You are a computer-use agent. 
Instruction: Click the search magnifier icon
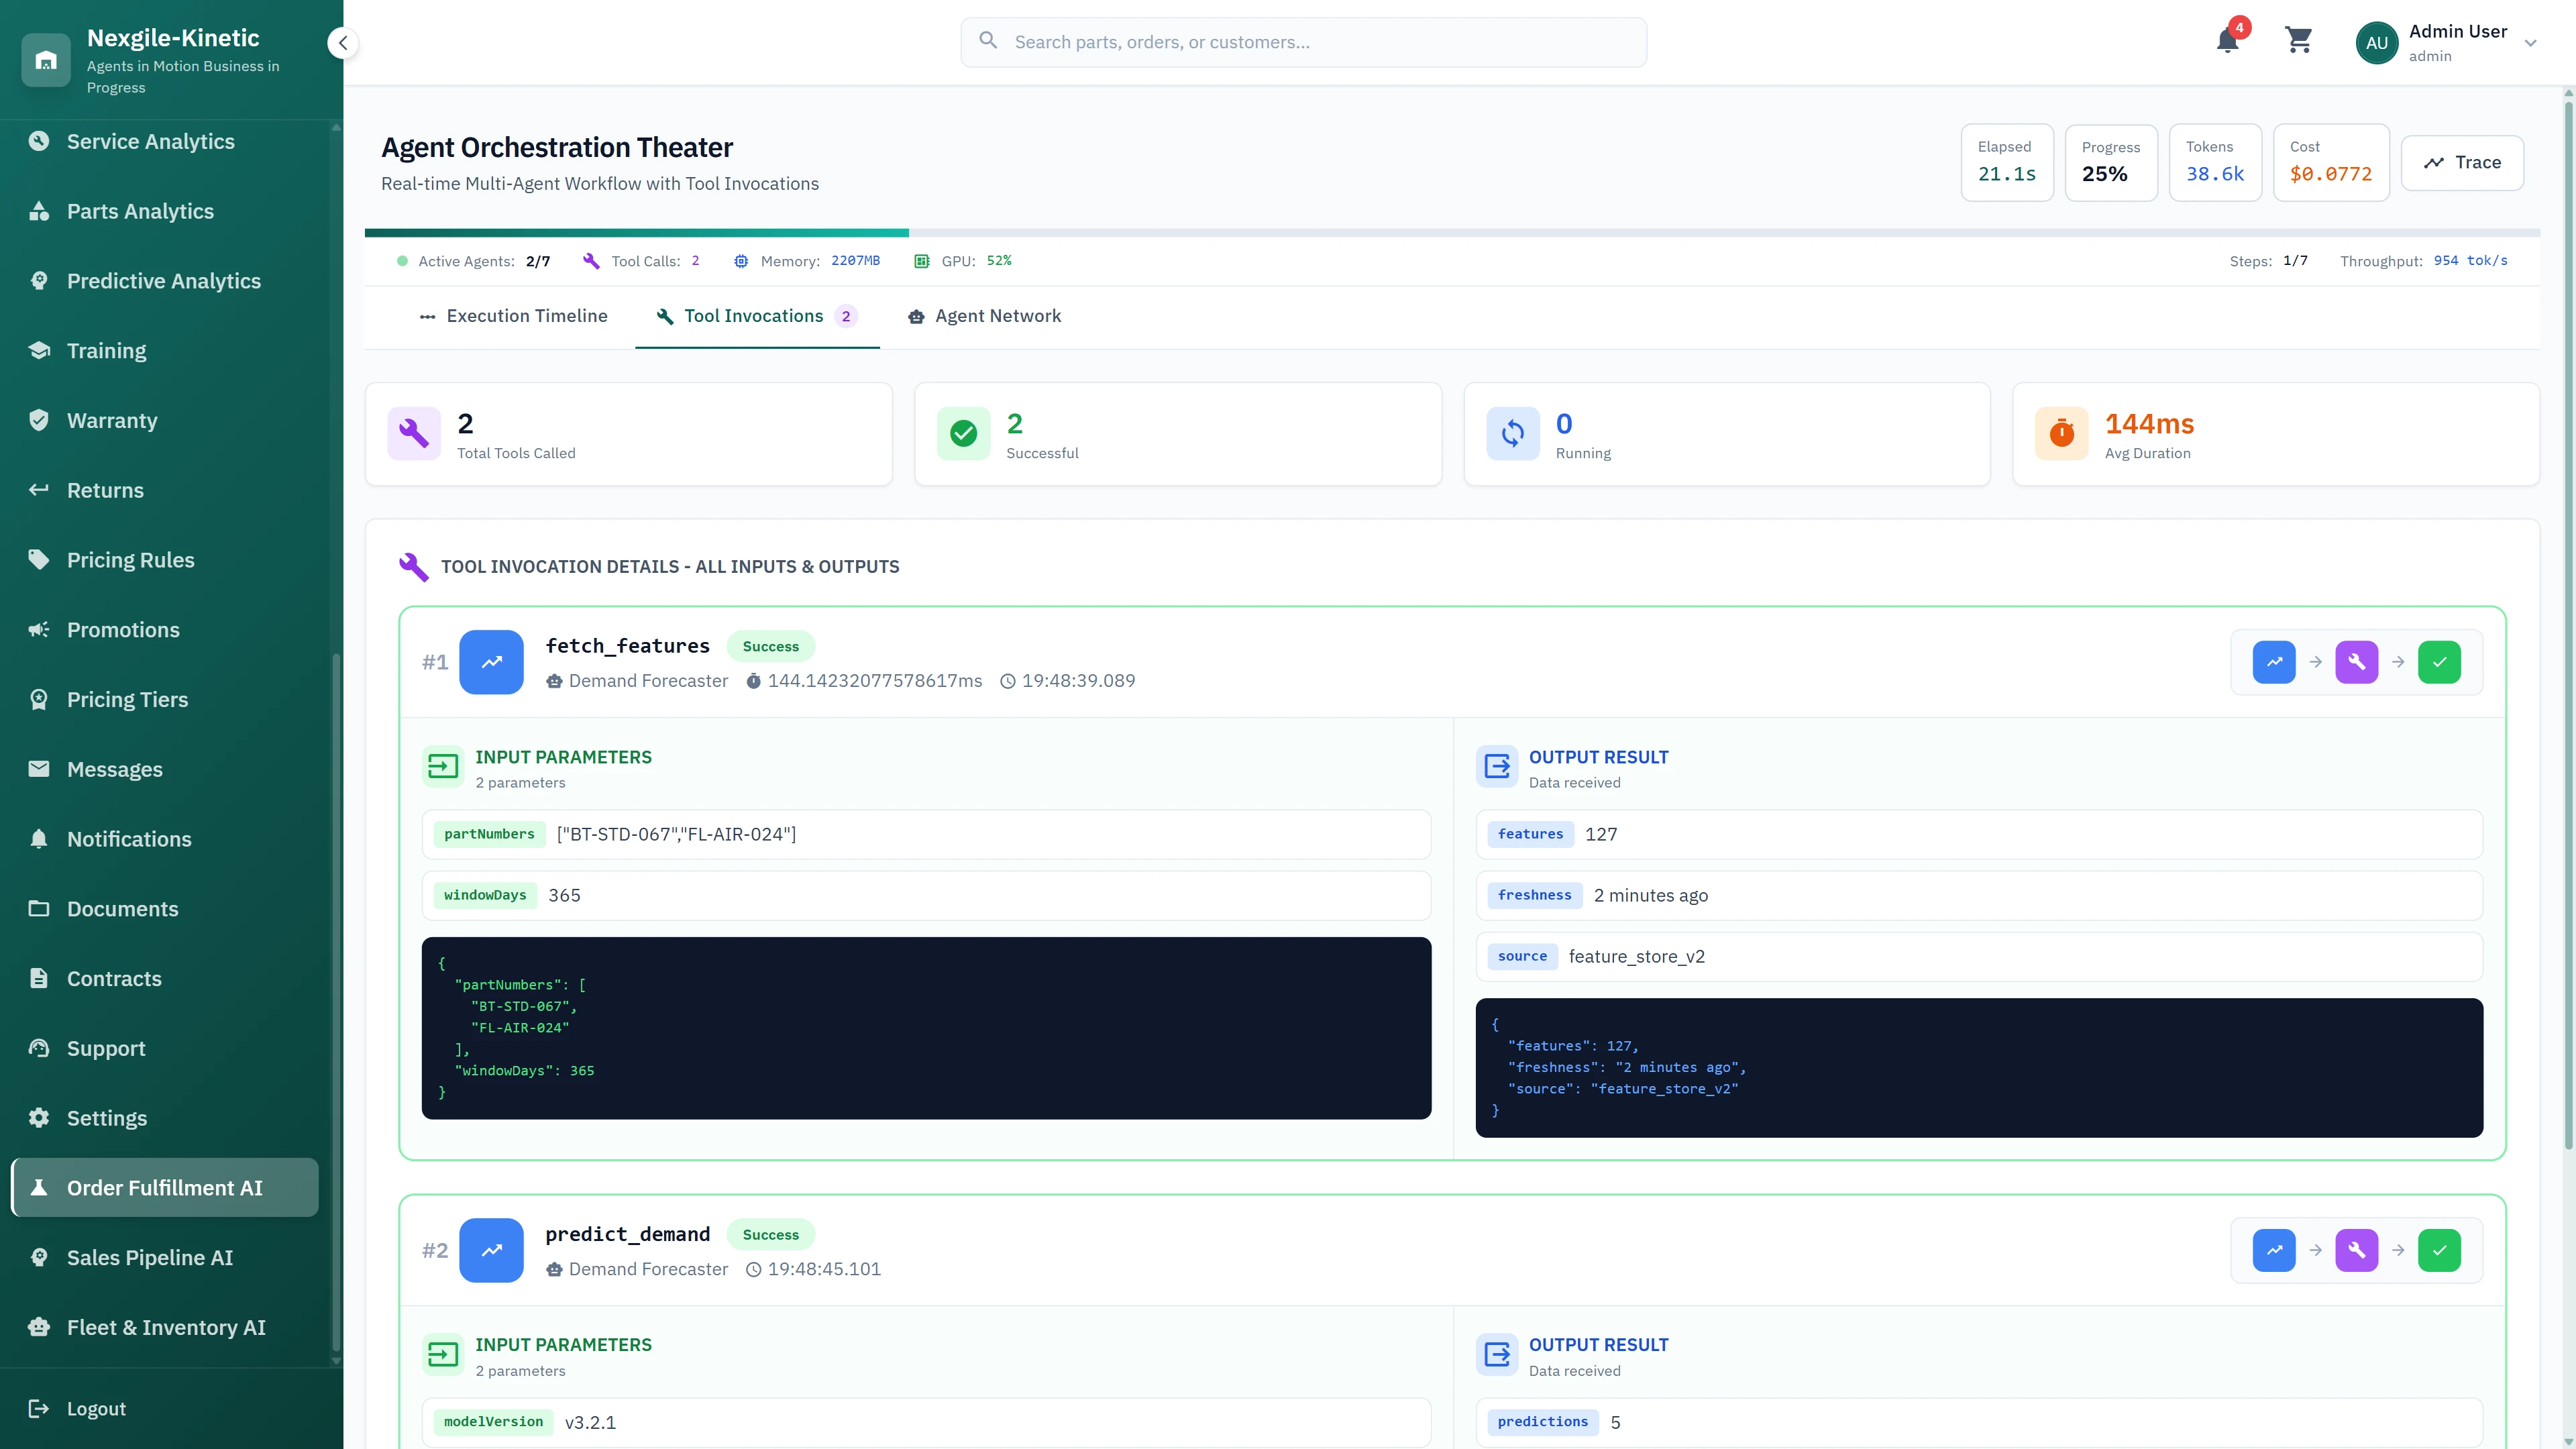point(988,41)
